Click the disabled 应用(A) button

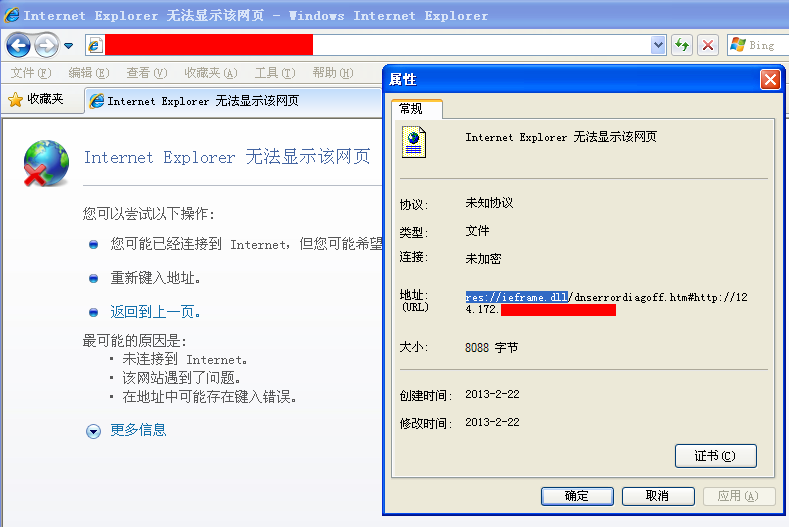tap(739, 496)
